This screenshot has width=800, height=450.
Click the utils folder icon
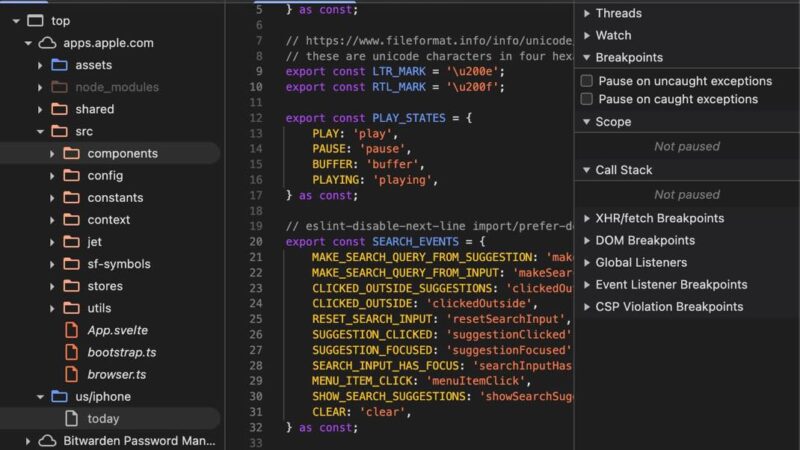pyautogui.click(x=71, y=308)
